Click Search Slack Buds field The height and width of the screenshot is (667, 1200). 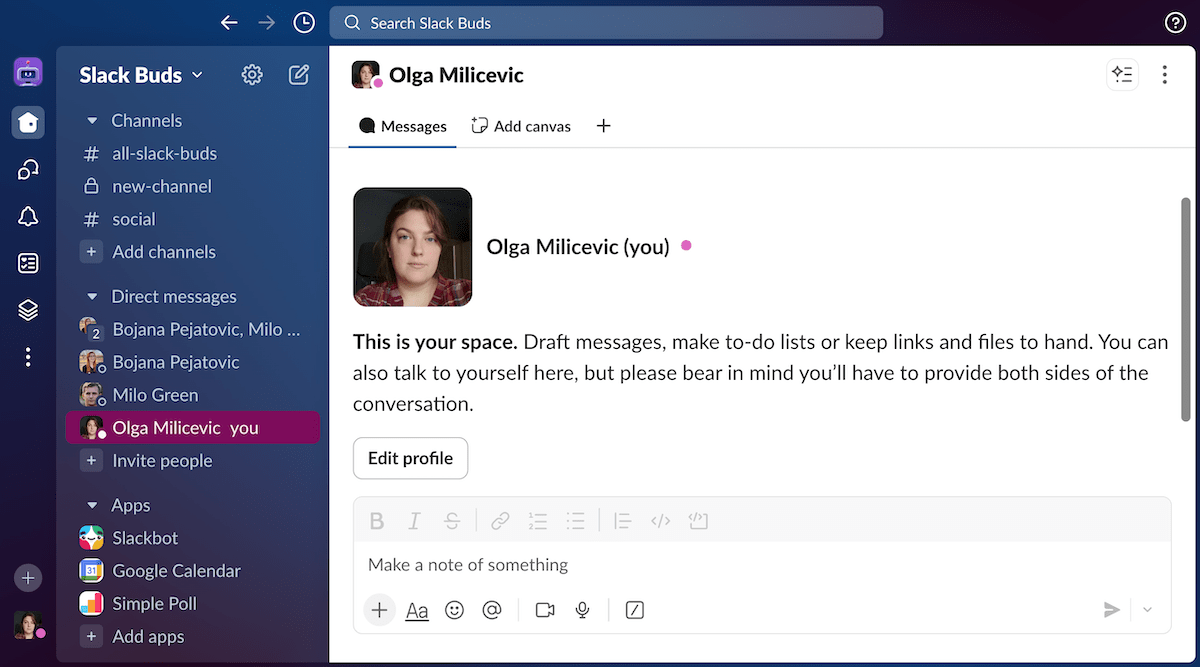click(606, 23)
